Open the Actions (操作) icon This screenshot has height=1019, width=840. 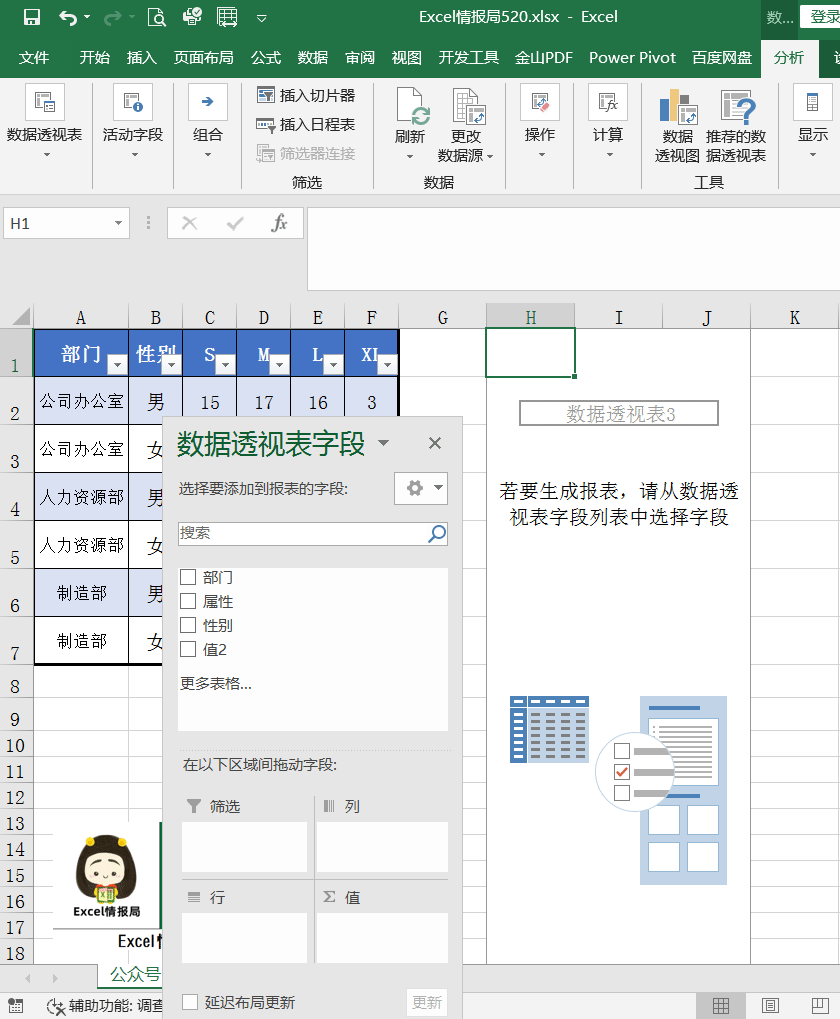point(540,102)
